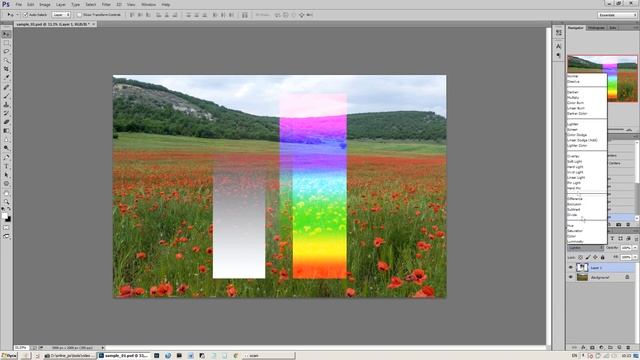Open the Image menu
The image size is (640, 360).
tap(45, 4)
